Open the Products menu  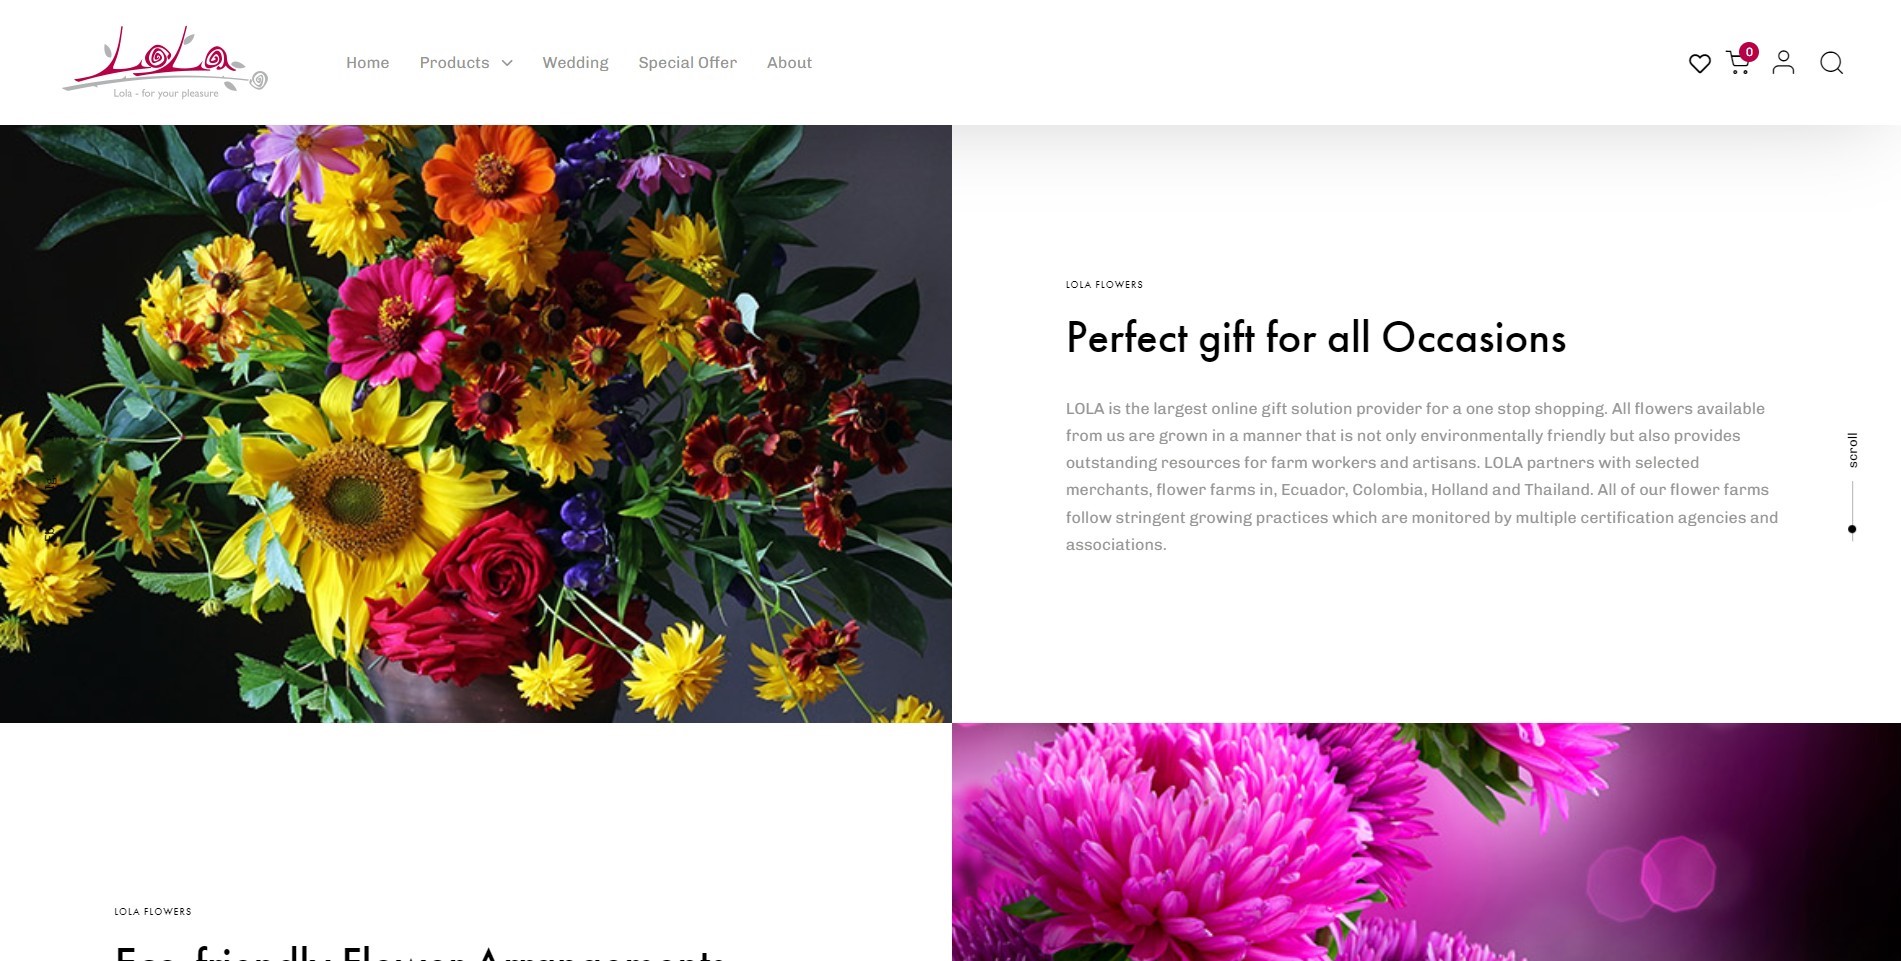454,62
